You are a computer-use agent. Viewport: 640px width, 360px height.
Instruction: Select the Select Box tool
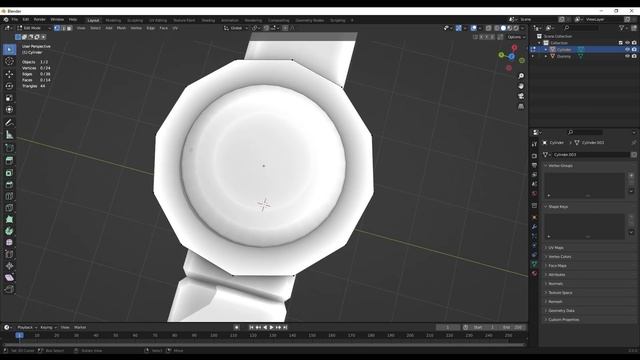9,49
